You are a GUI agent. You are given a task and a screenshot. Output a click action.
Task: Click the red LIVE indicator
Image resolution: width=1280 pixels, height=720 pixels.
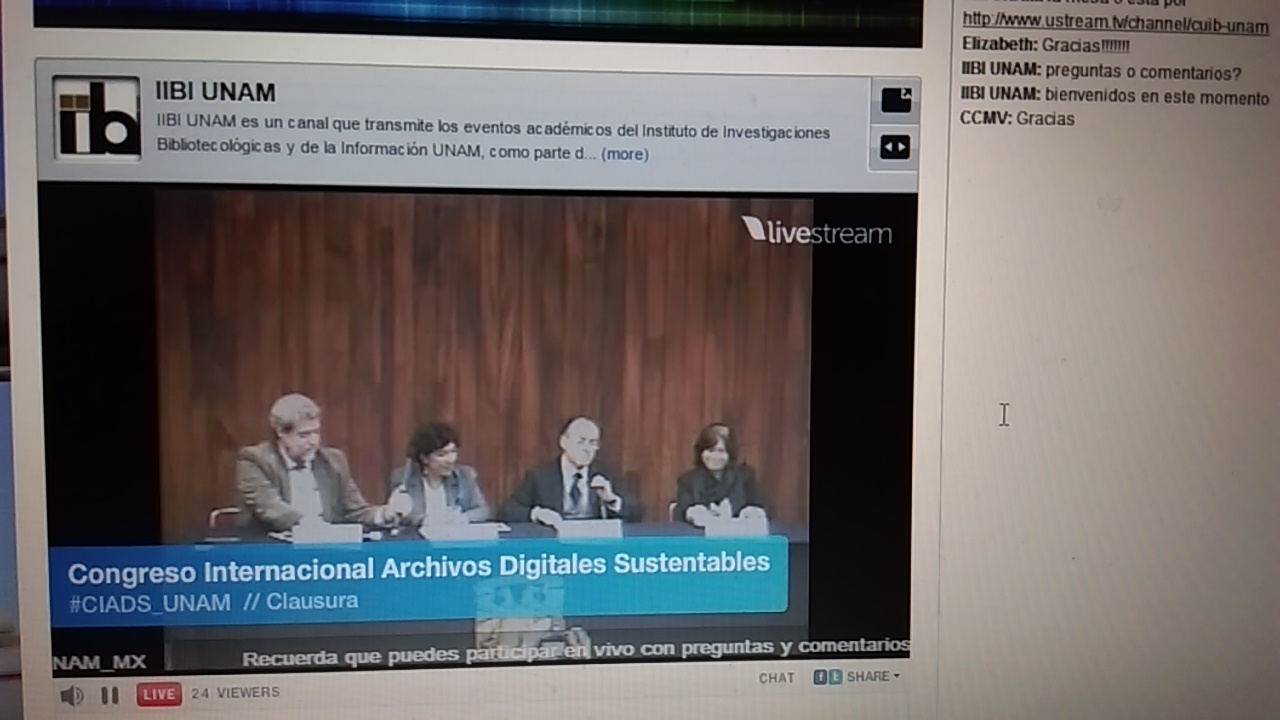[158, 694]
